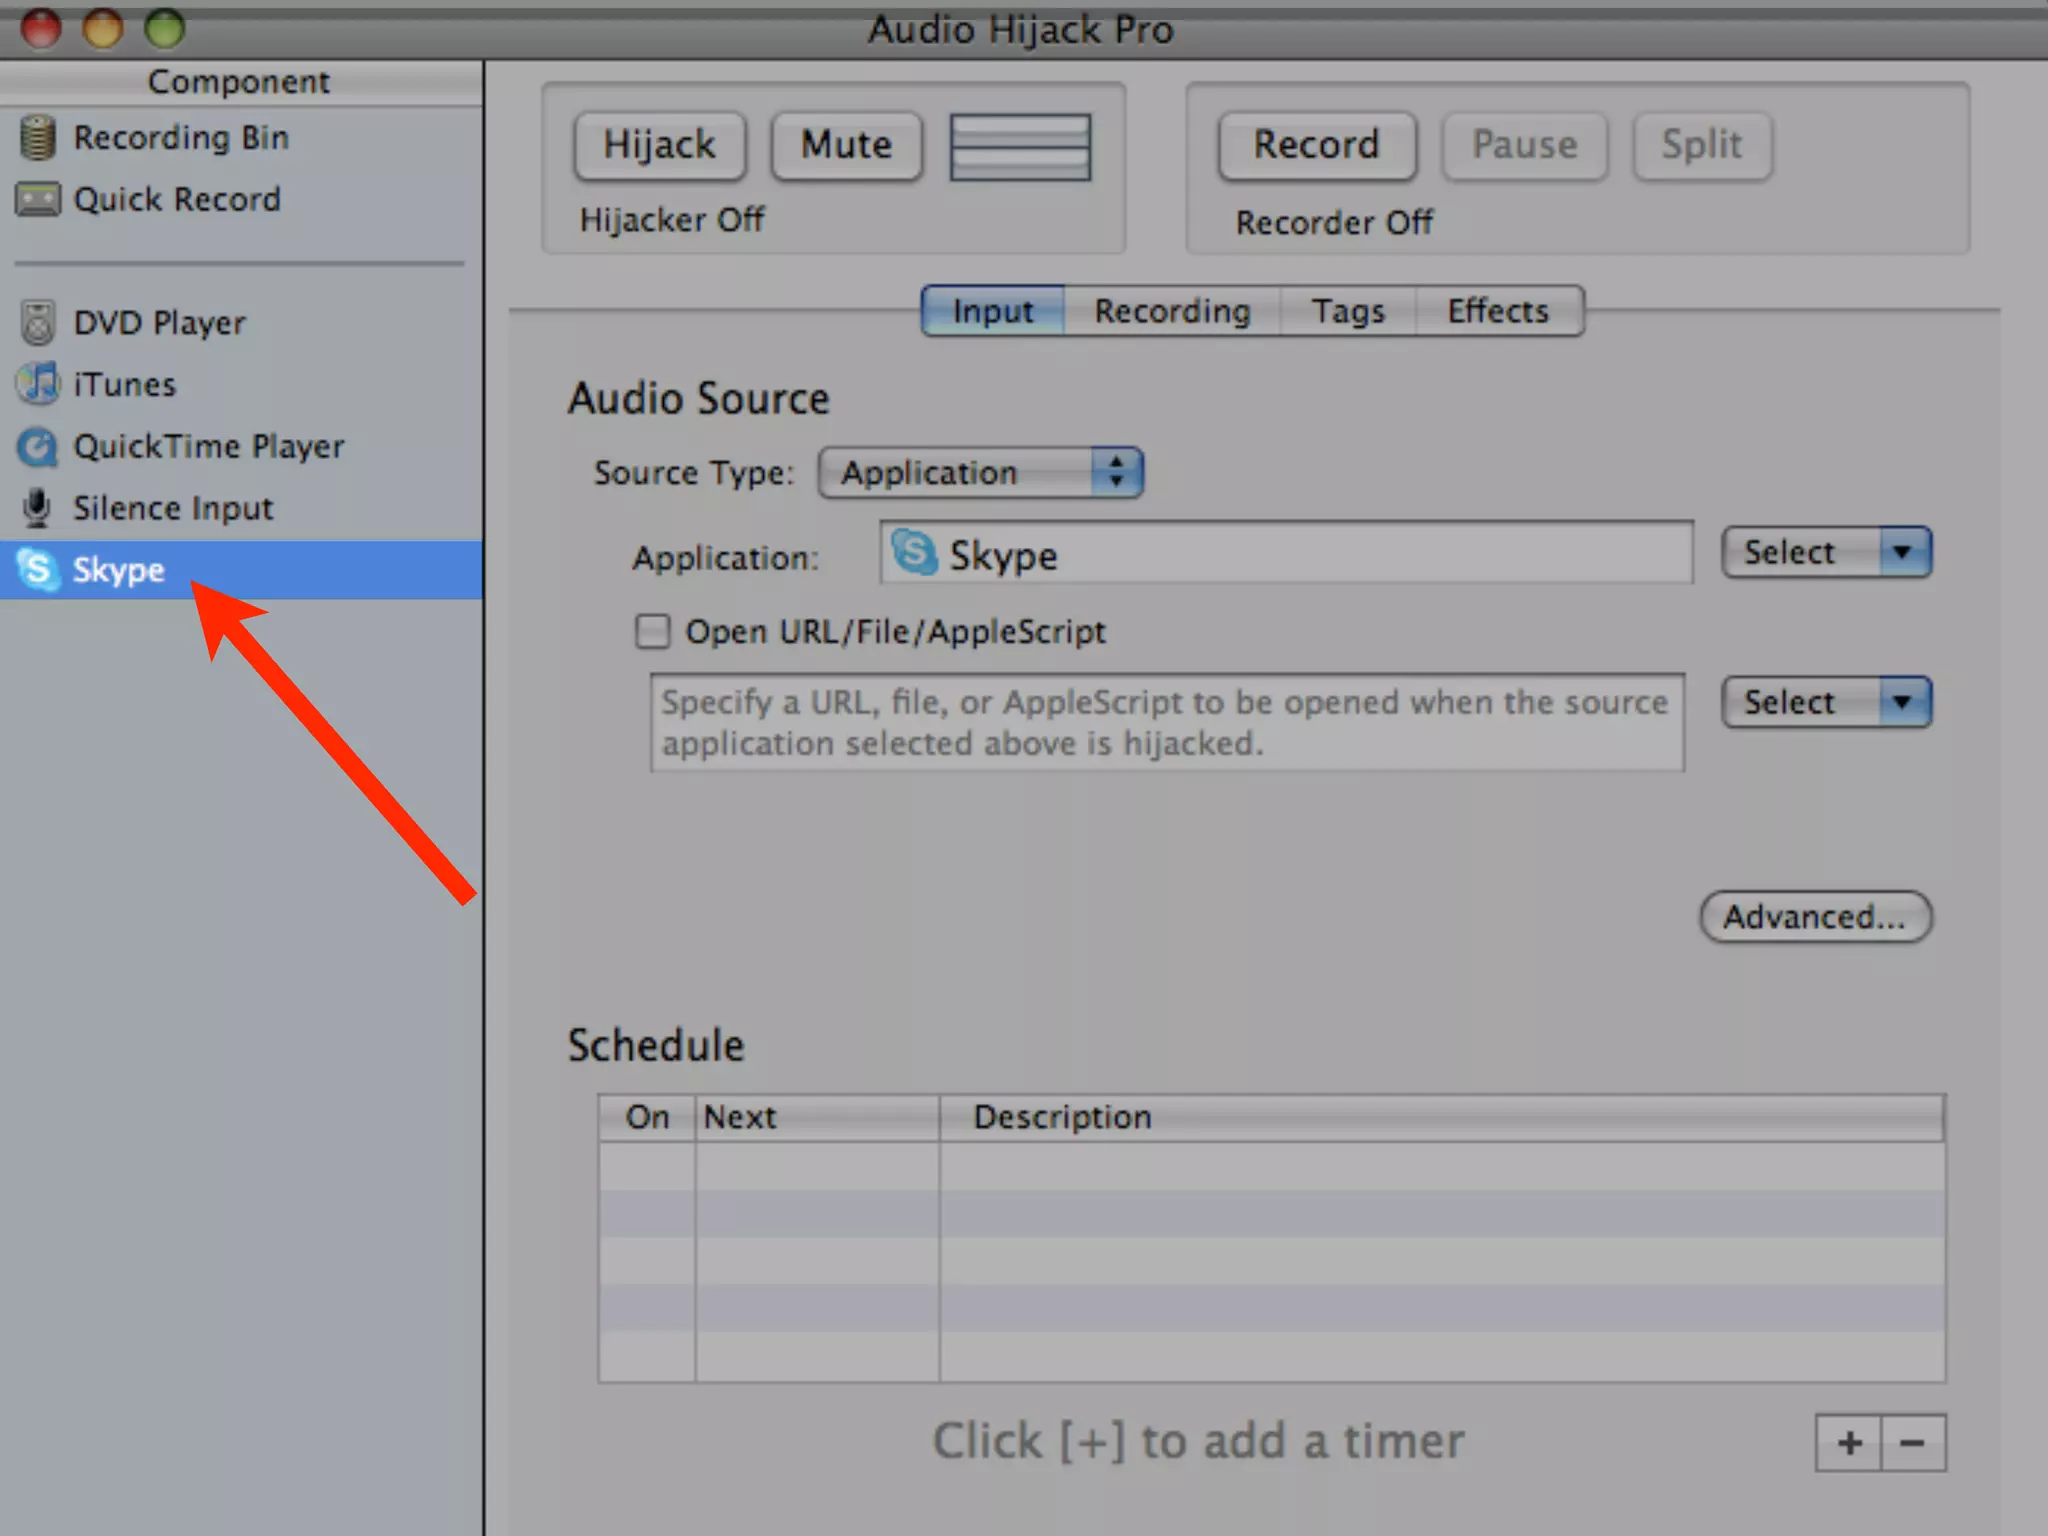Open the Select dropdown next to Application field

tap(1826, 552)
